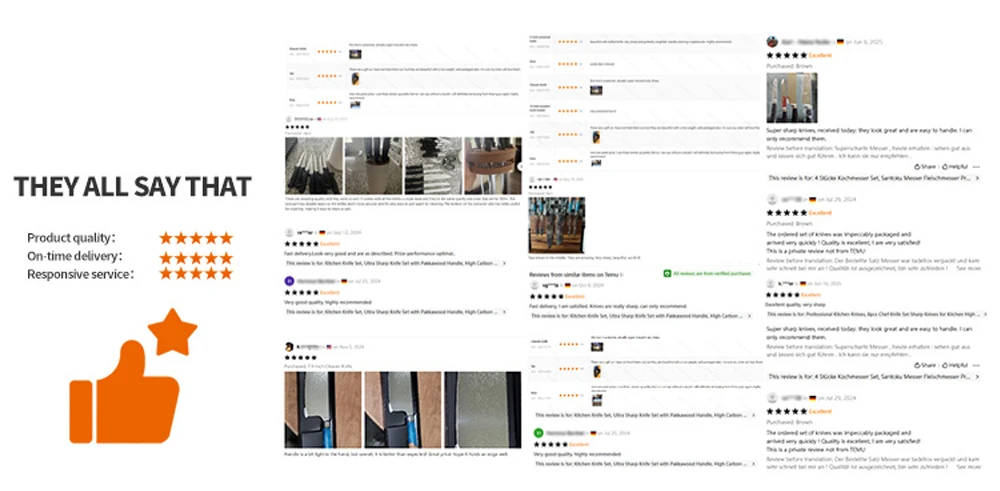This screenshot has width=1000, height=491.
Task: Open the round wooden knife holder photo
Action: [492, 166]
